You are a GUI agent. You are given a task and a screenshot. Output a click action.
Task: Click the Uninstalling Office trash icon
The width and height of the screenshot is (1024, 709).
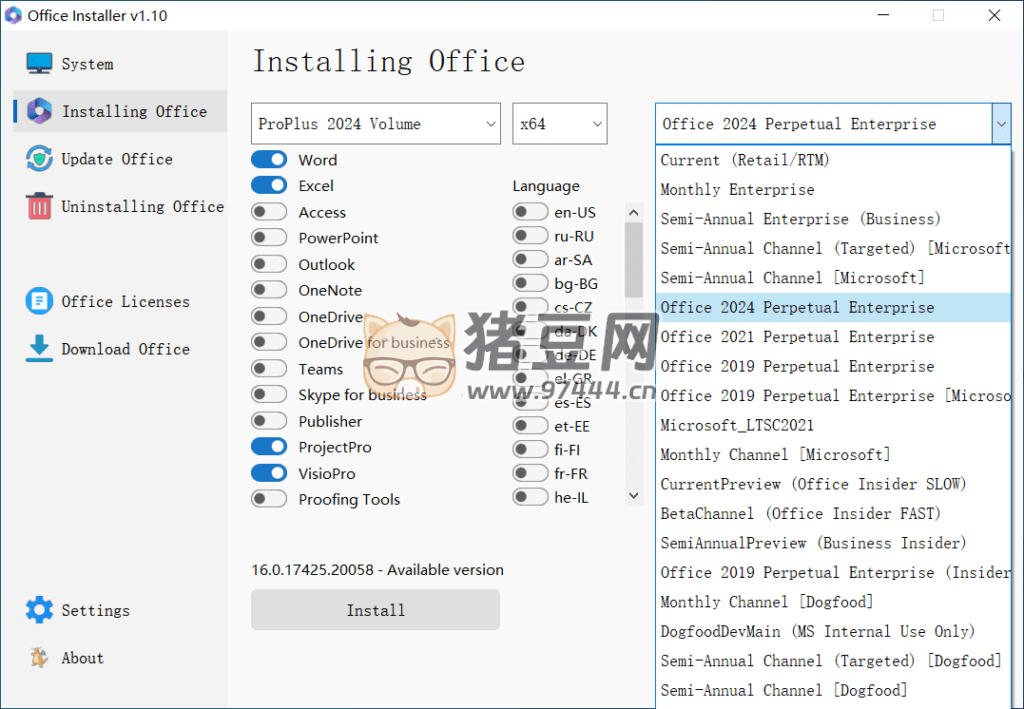point(39,206)
